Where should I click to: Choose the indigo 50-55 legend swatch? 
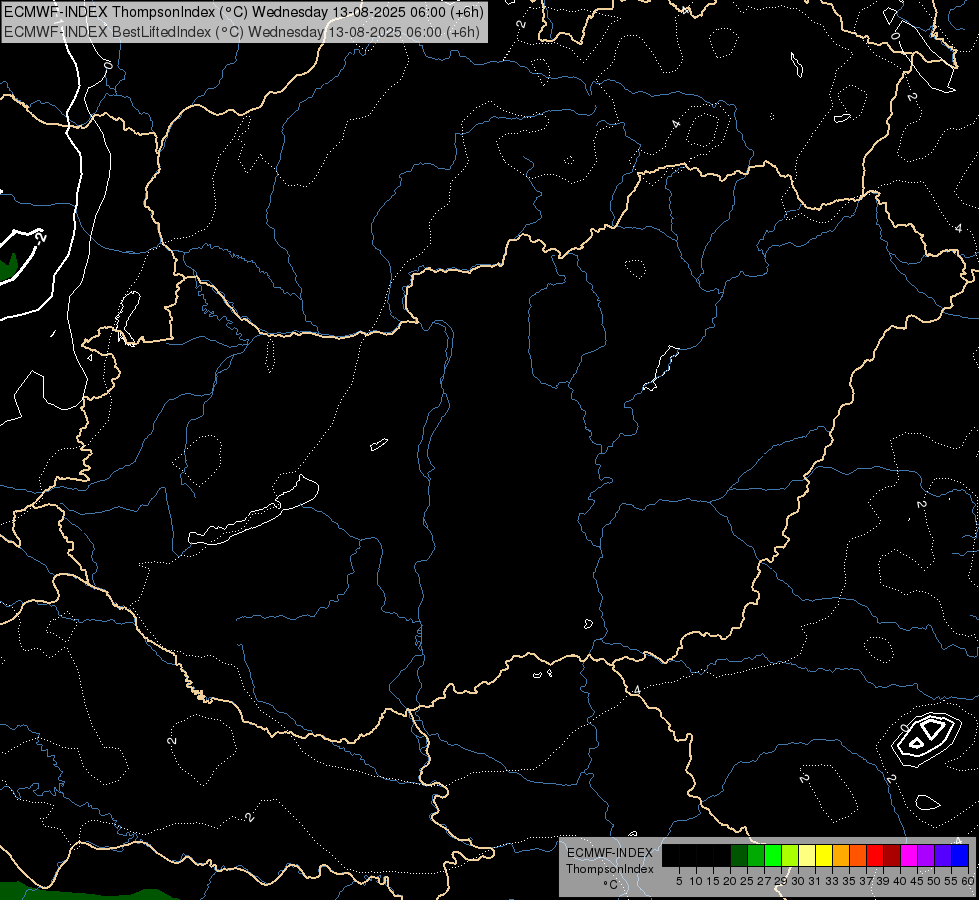tap(943, 855)
